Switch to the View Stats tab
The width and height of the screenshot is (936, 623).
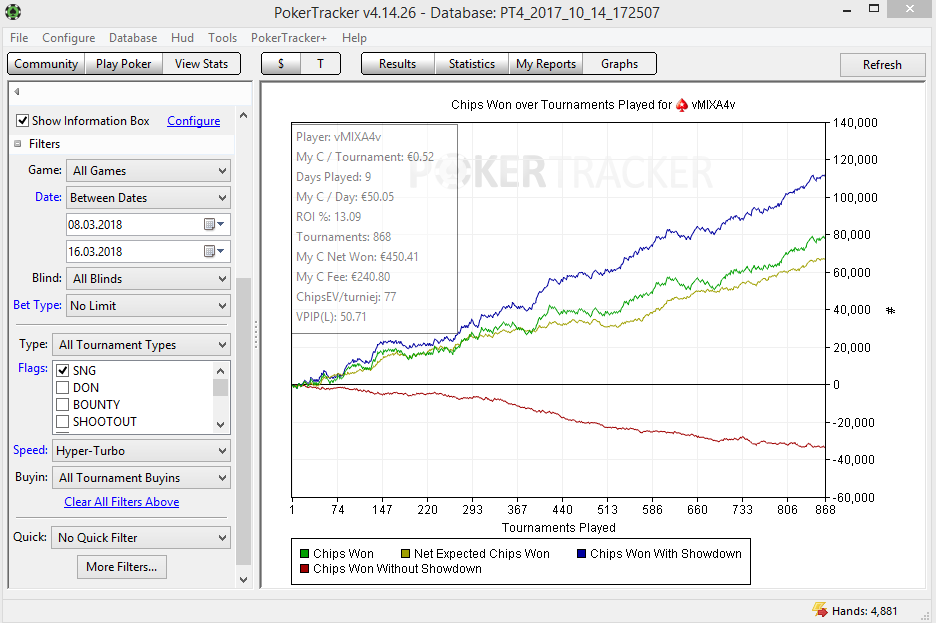pos(201,64)
